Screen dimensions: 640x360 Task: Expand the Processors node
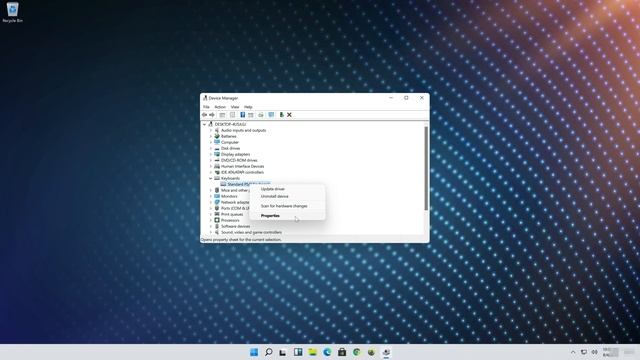[211, 220]
